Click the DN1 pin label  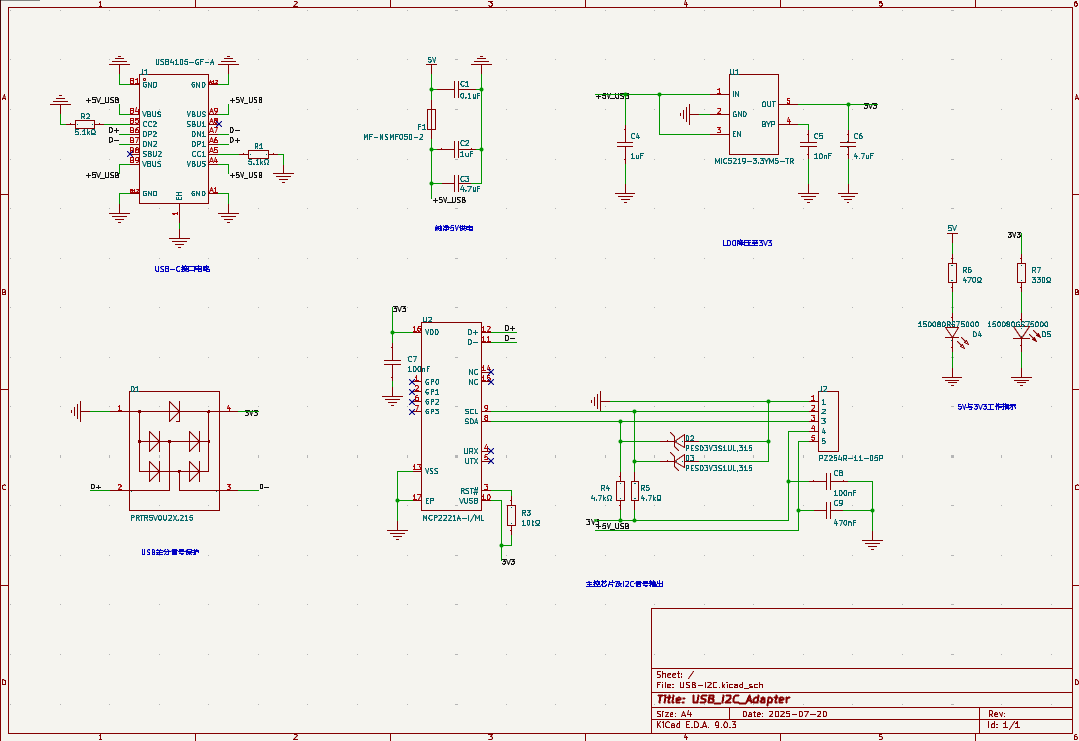(x=198, y=134)
